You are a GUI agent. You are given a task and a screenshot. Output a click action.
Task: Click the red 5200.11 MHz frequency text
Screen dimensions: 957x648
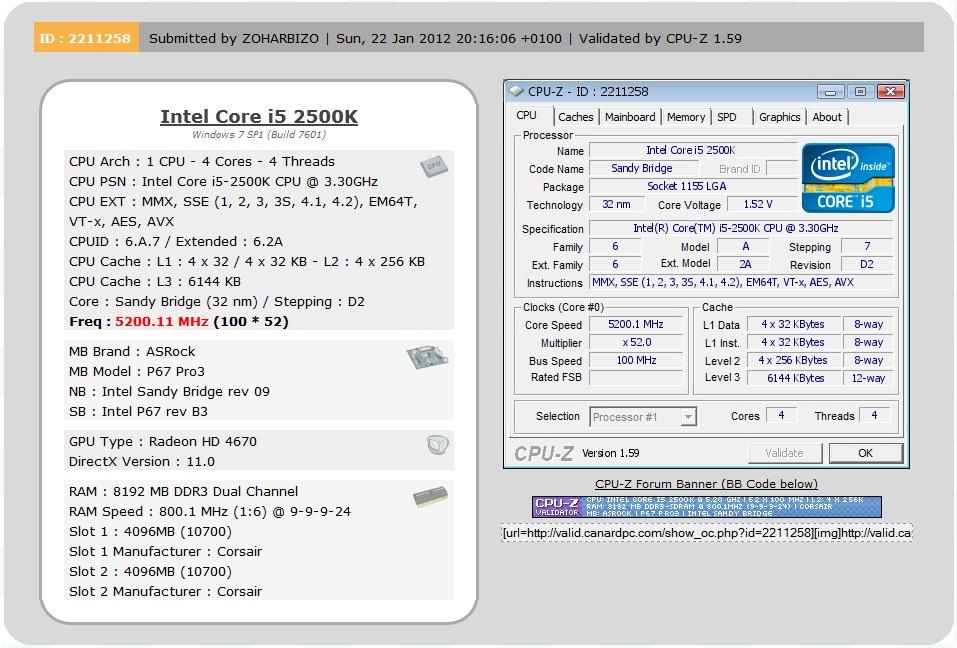pyautogui.click(x=162, y=322)
